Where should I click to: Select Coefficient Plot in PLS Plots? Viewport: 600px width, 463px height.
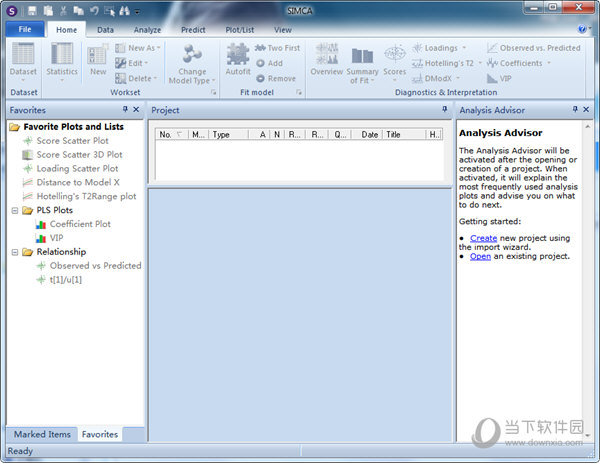tap(80, 224)
